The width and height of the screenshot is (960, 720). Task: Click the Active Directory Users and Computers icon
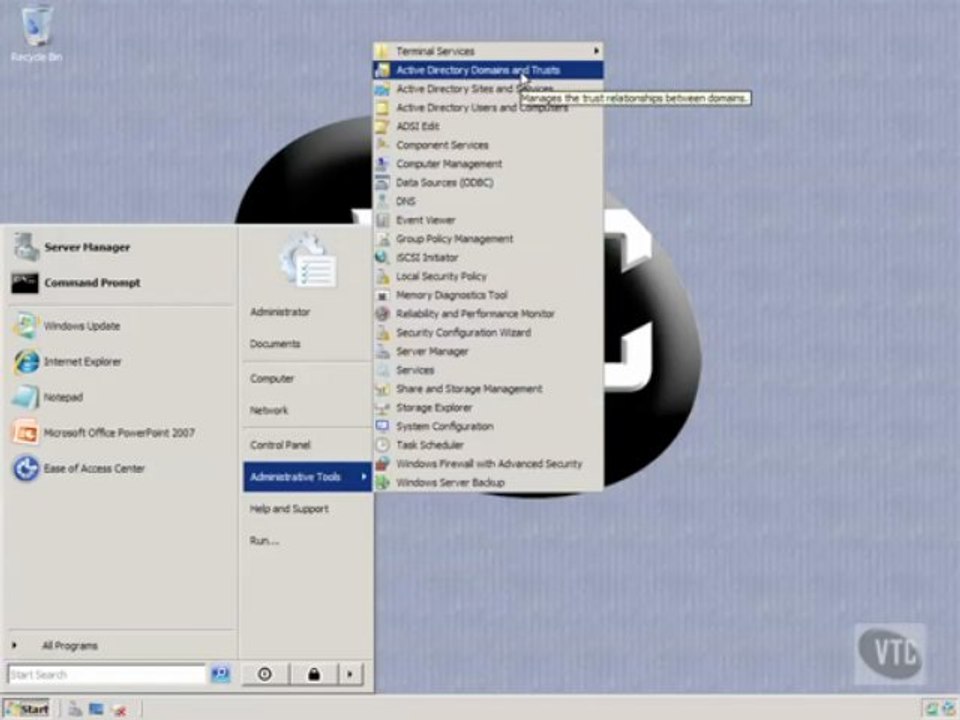click(x=383, y=108)
